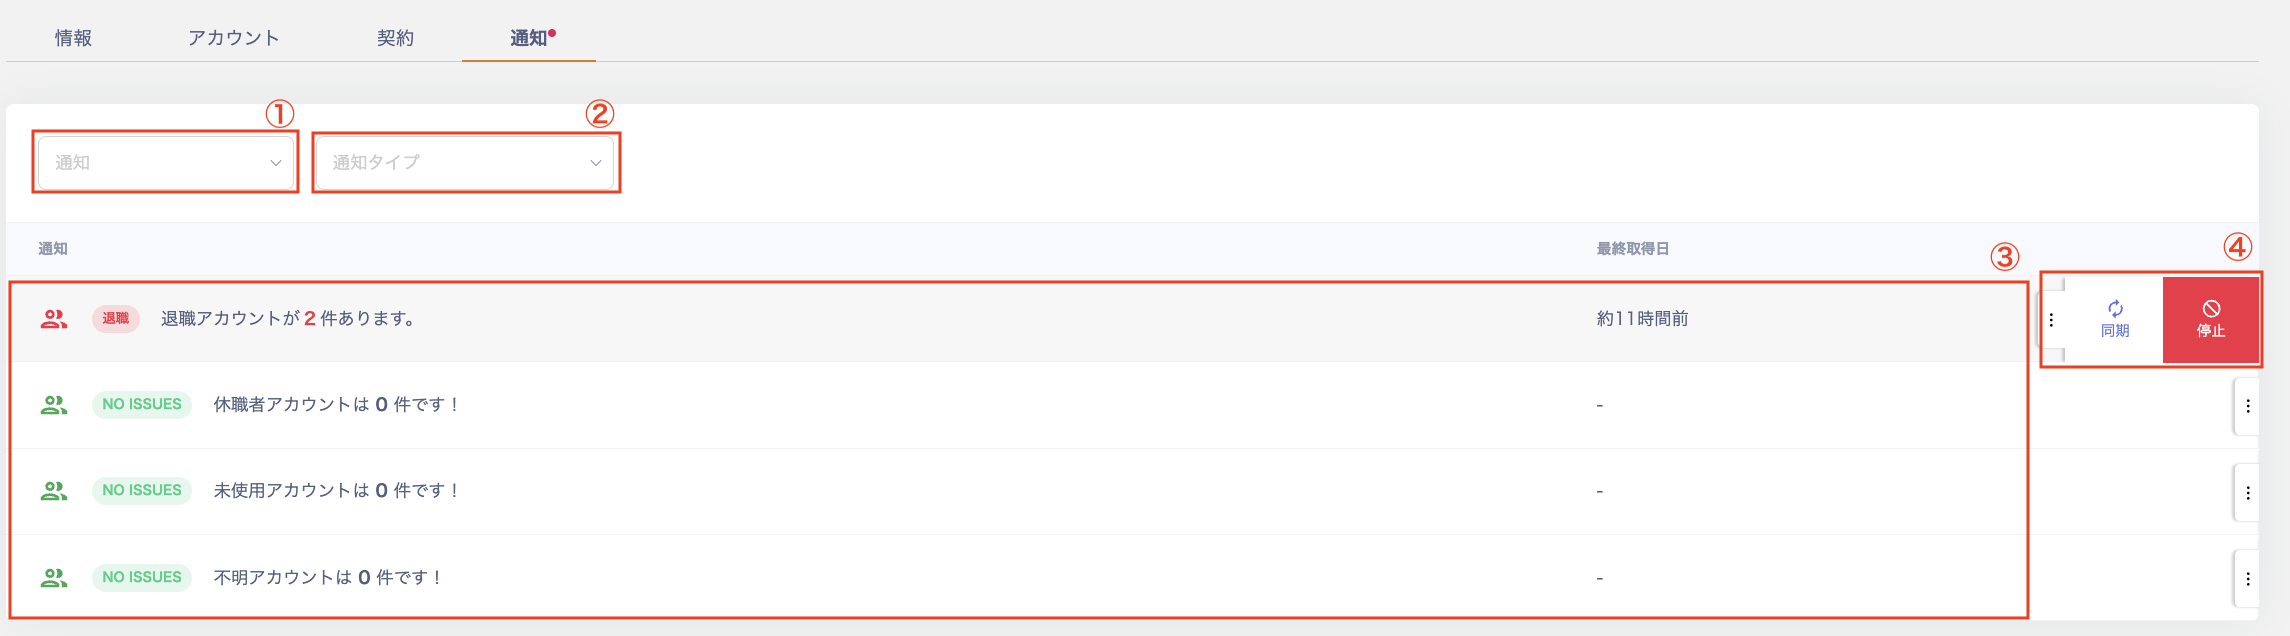The width and height of the screenshot is (2290, 636).
Task: Open the three-dot menu for 退職 row
Action: pyautogui.click(x=2051, y=320)
